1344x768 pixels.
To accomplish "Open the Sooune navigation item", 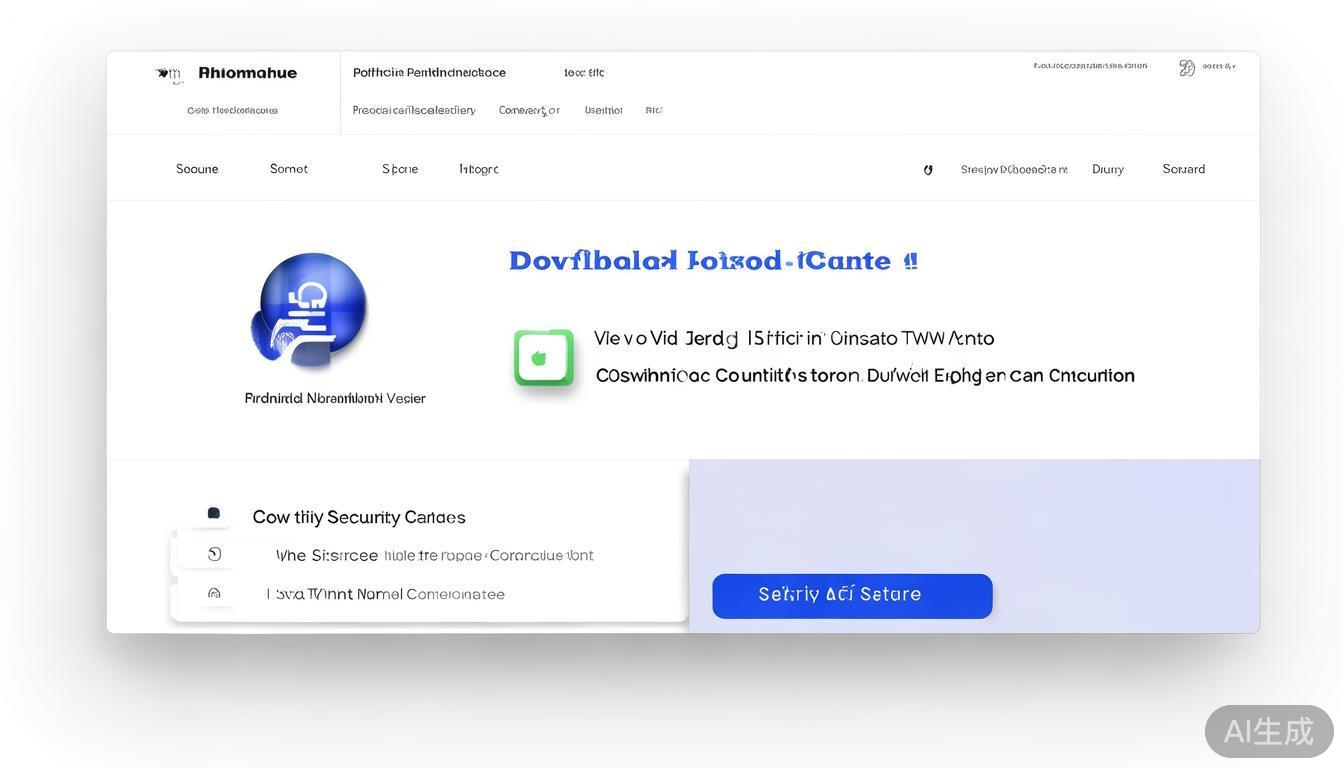I will (x=197, y=169).
